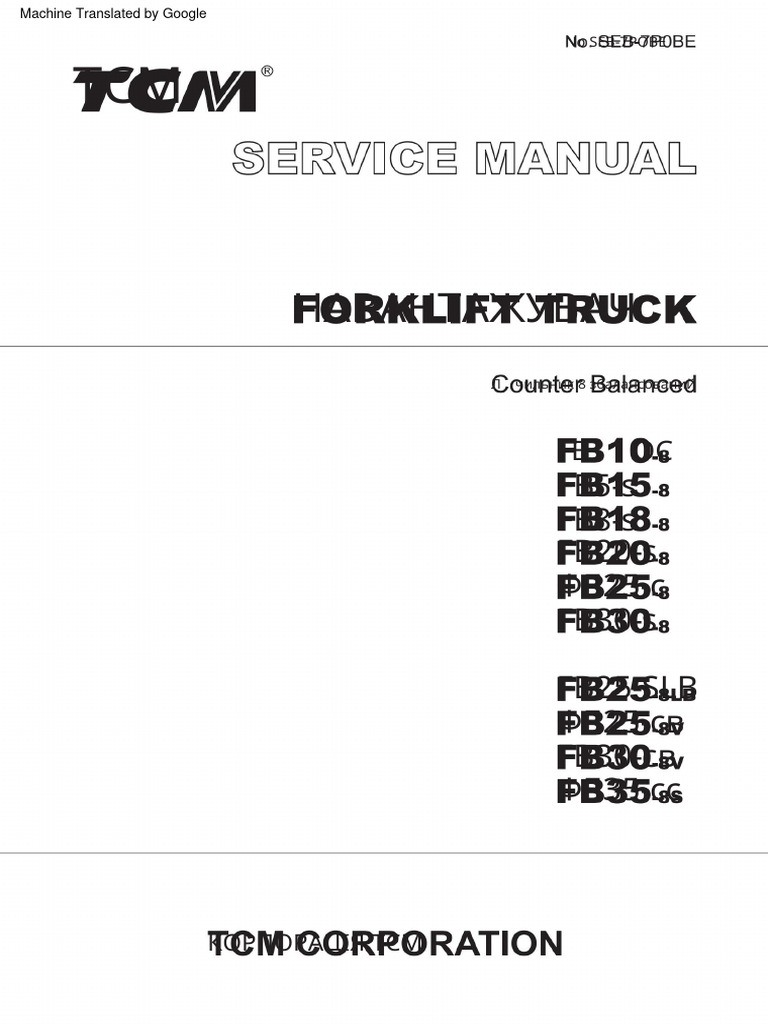This screenshot has width=768, height=1024.
Task: Click the FORKLIFT TRUCK title
Action: 494,310
